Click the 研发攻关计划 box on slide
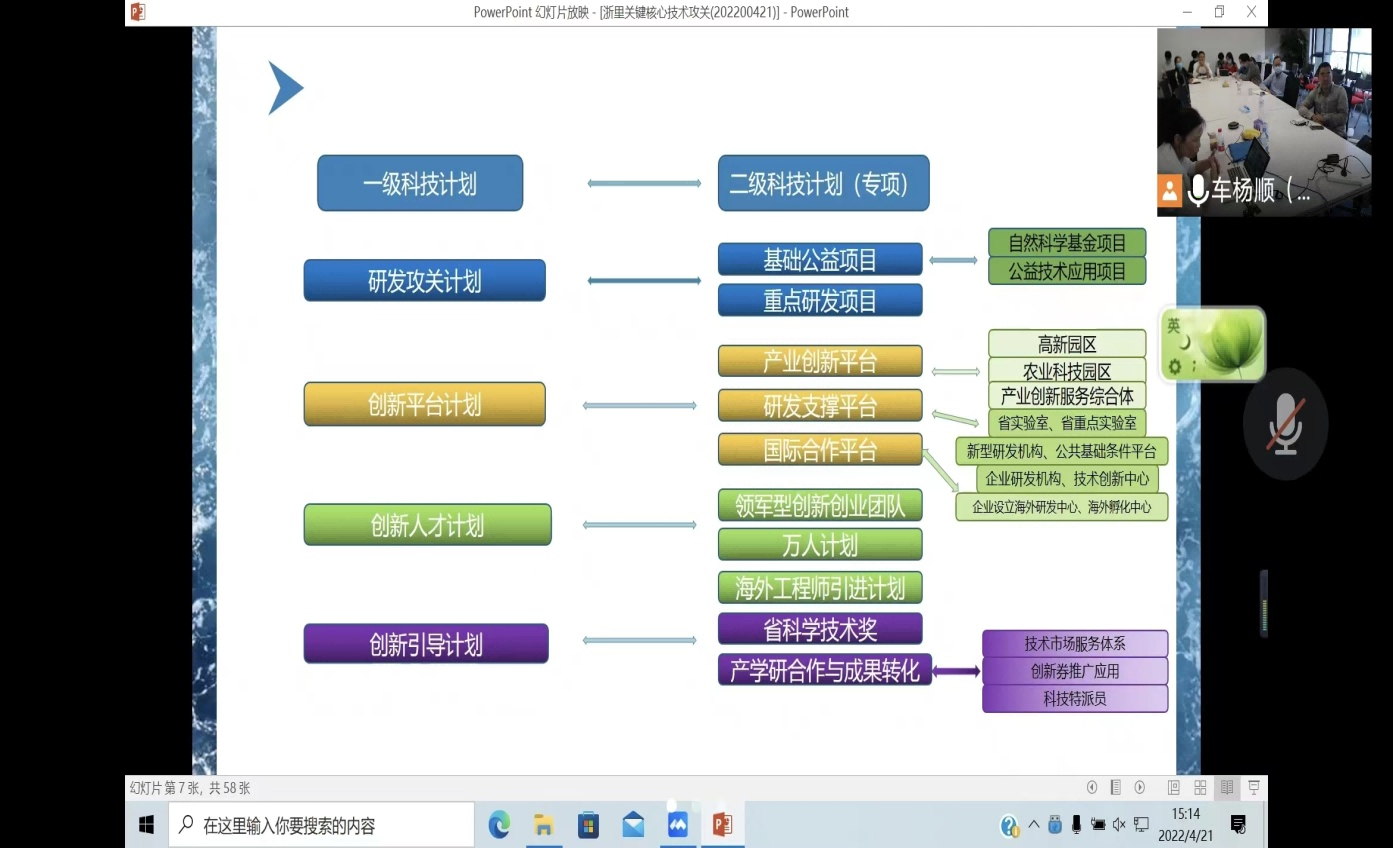The height and width of the screenshot is (848, 1393). tap(424, 281)
